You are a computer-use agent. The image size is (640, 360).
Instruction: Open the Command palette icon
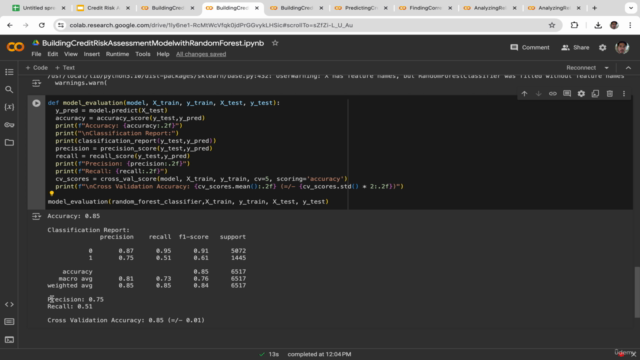tap(9, 322)
